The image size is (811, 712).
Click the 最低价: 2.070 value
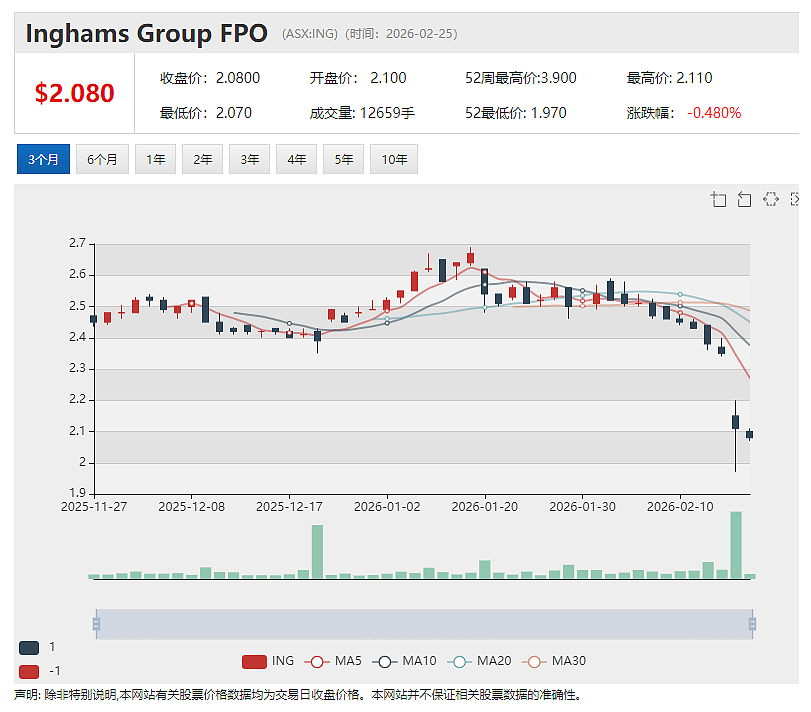click(205, 113)
